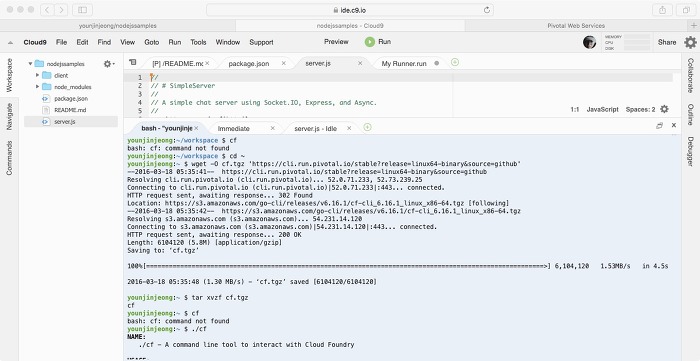Open the Edit menu
700x361 pixels.
[x=82, y=42]
